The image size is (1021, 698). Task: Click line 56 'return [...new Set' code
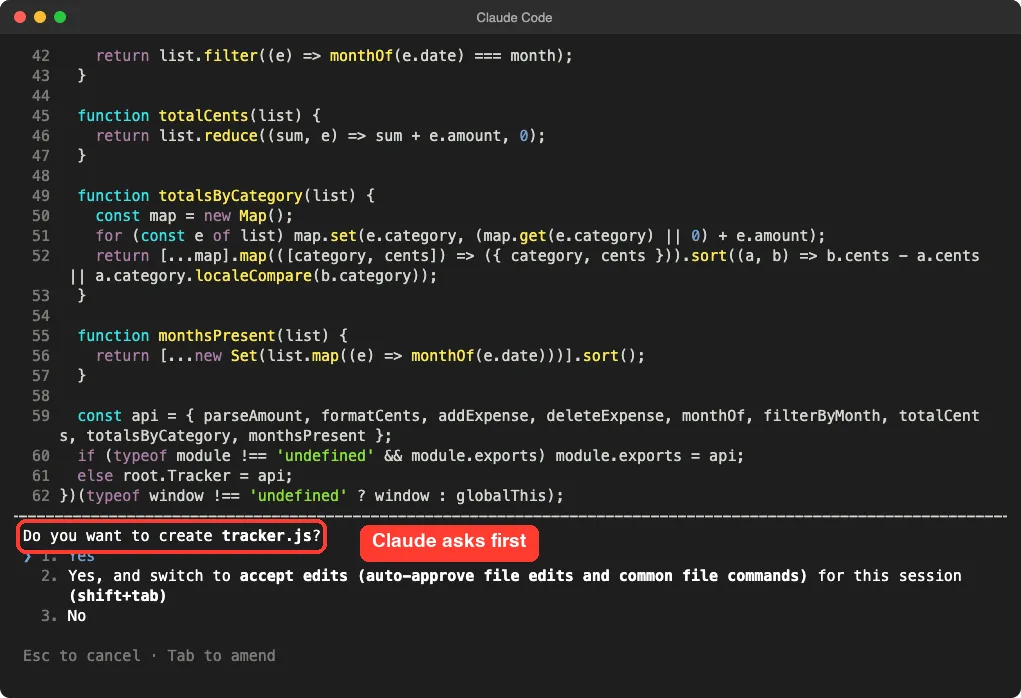(x=370, y=356)
